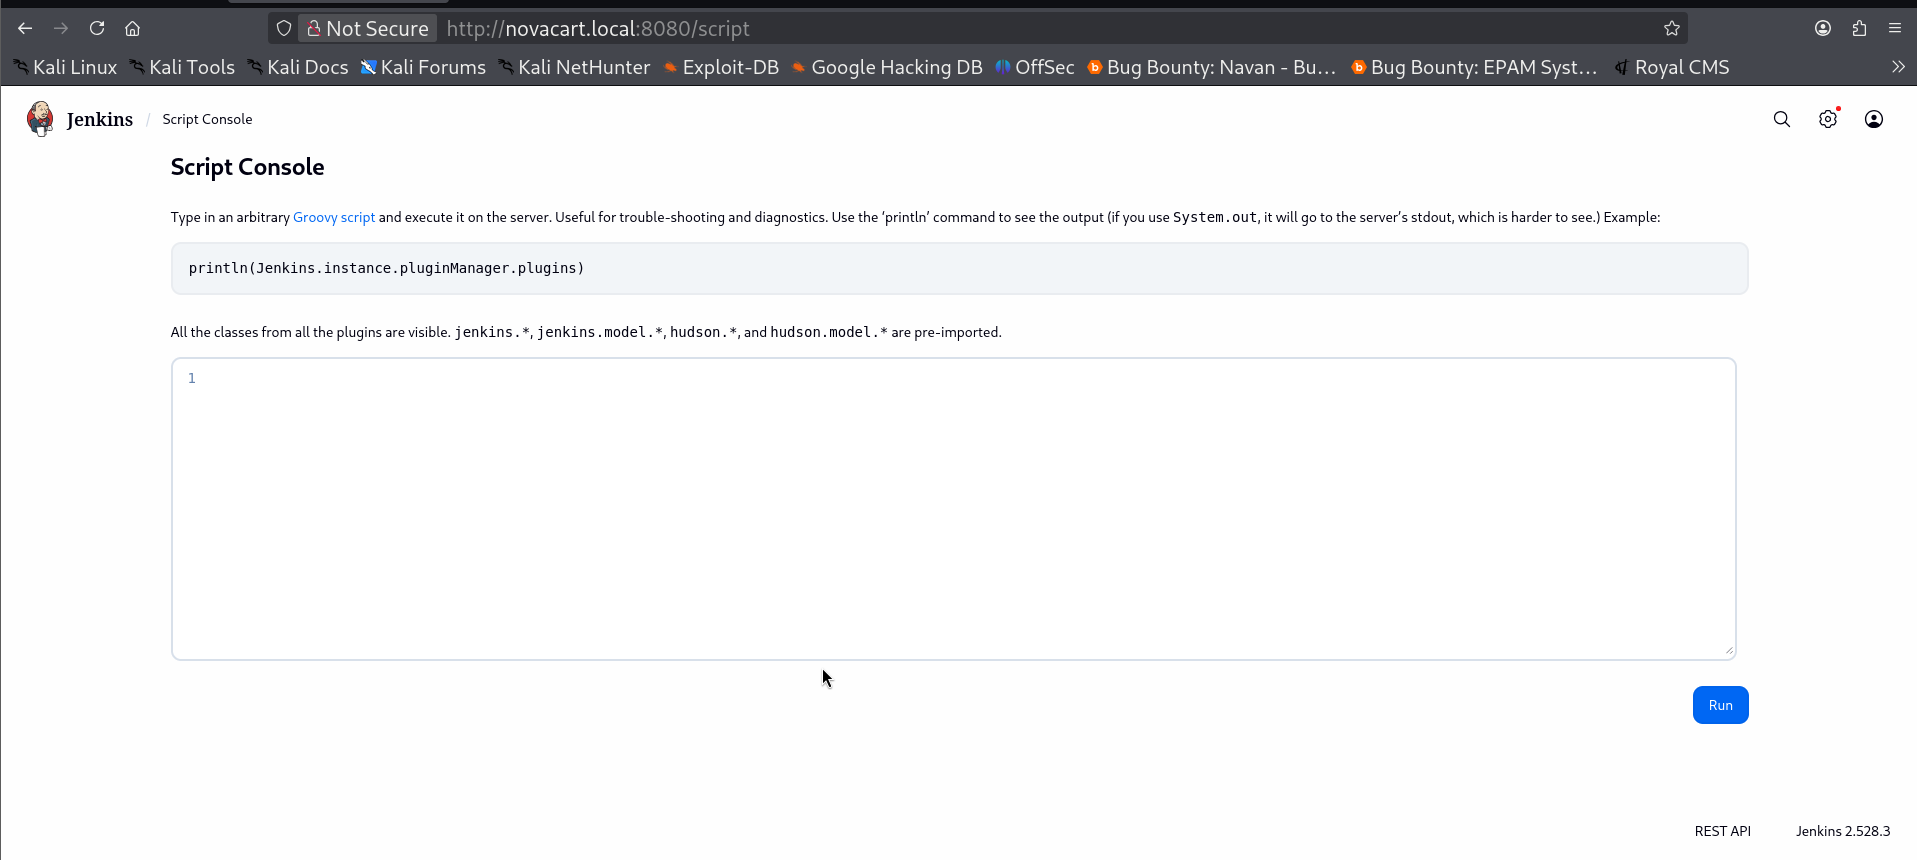Click the Script Console breadcrumb
This screenshot has width=1917, height=860.
tap(207, 119)
